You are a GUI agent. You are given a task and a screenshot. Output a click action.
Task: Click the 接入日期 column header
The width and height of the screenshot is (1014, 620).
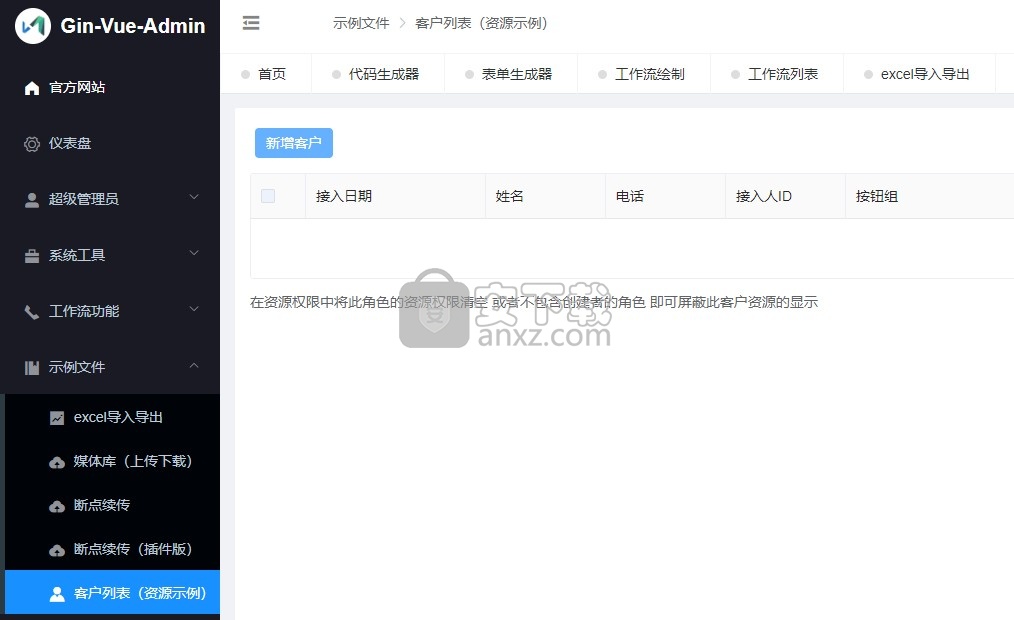click(x=344, y=196)
